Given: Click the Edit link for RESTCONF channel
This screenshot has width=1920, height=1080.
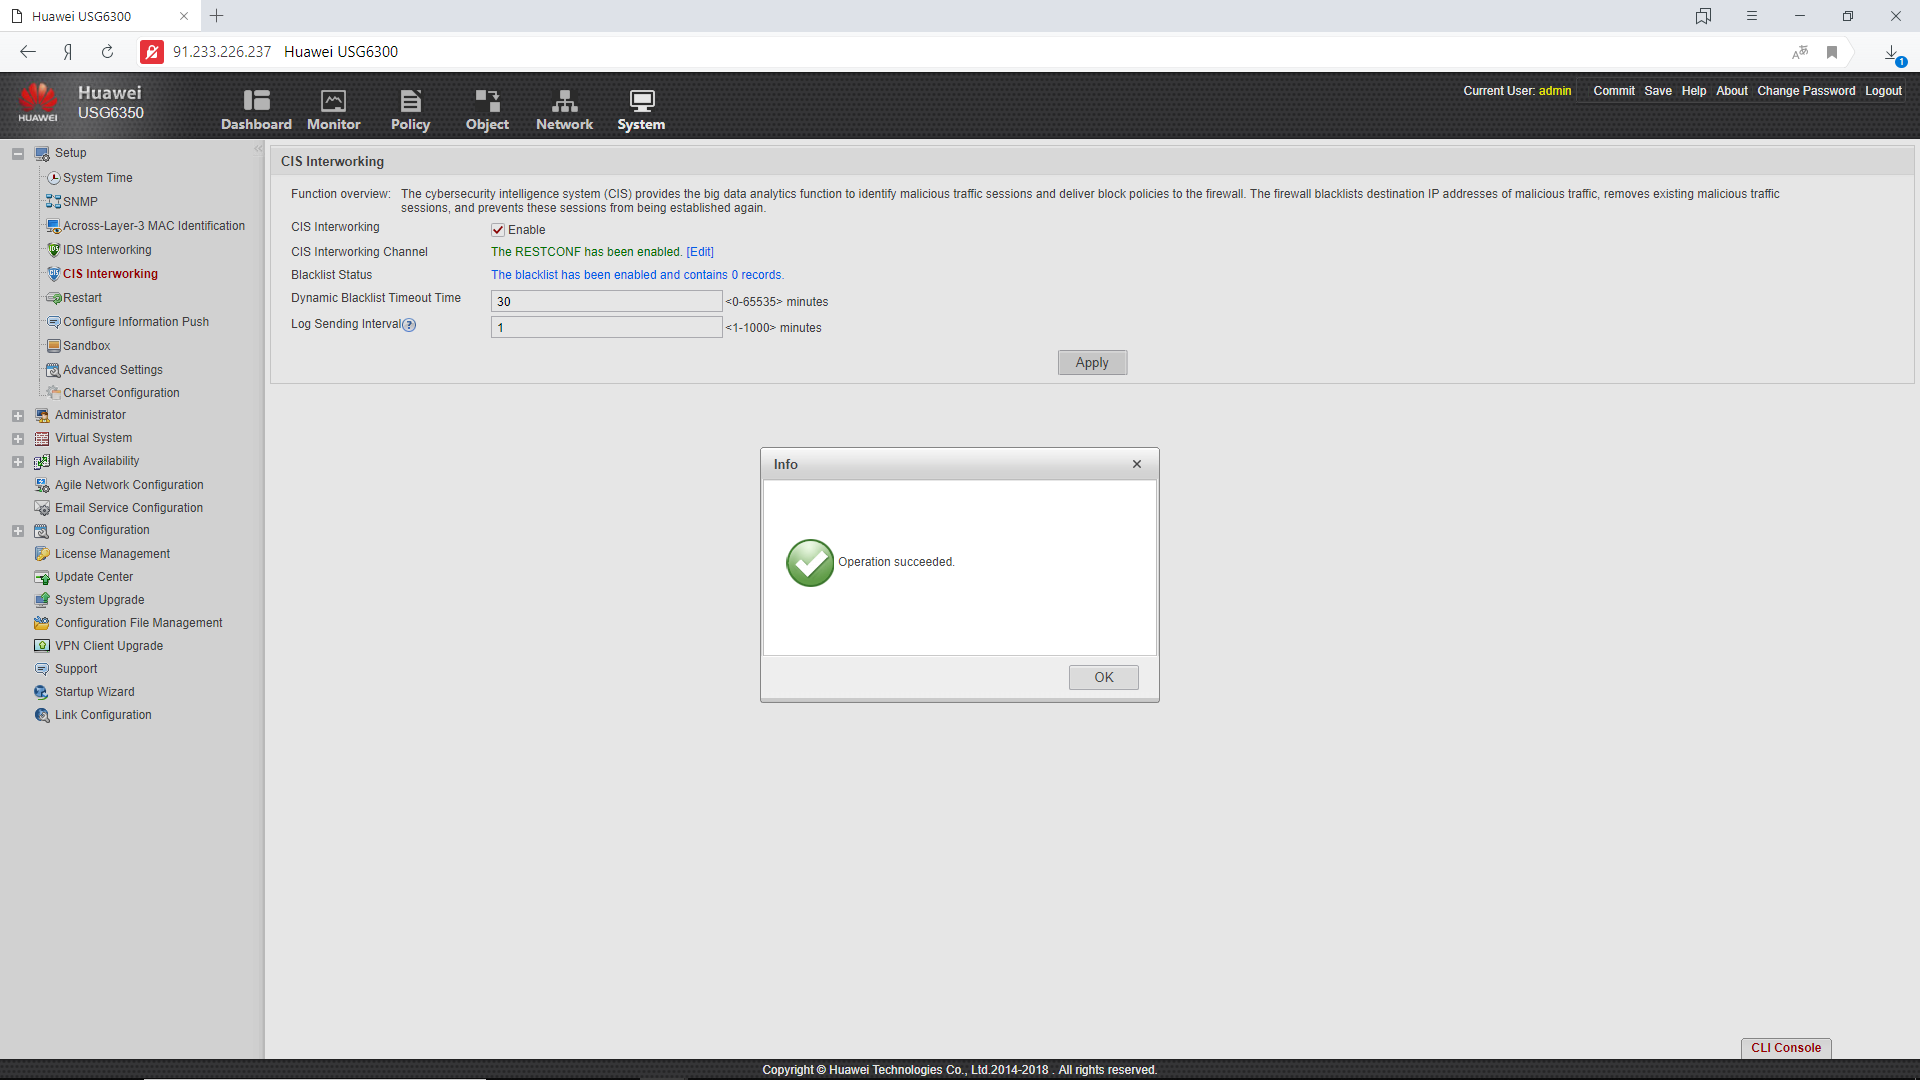Looking at the screenshot, I should coord(700,252).
